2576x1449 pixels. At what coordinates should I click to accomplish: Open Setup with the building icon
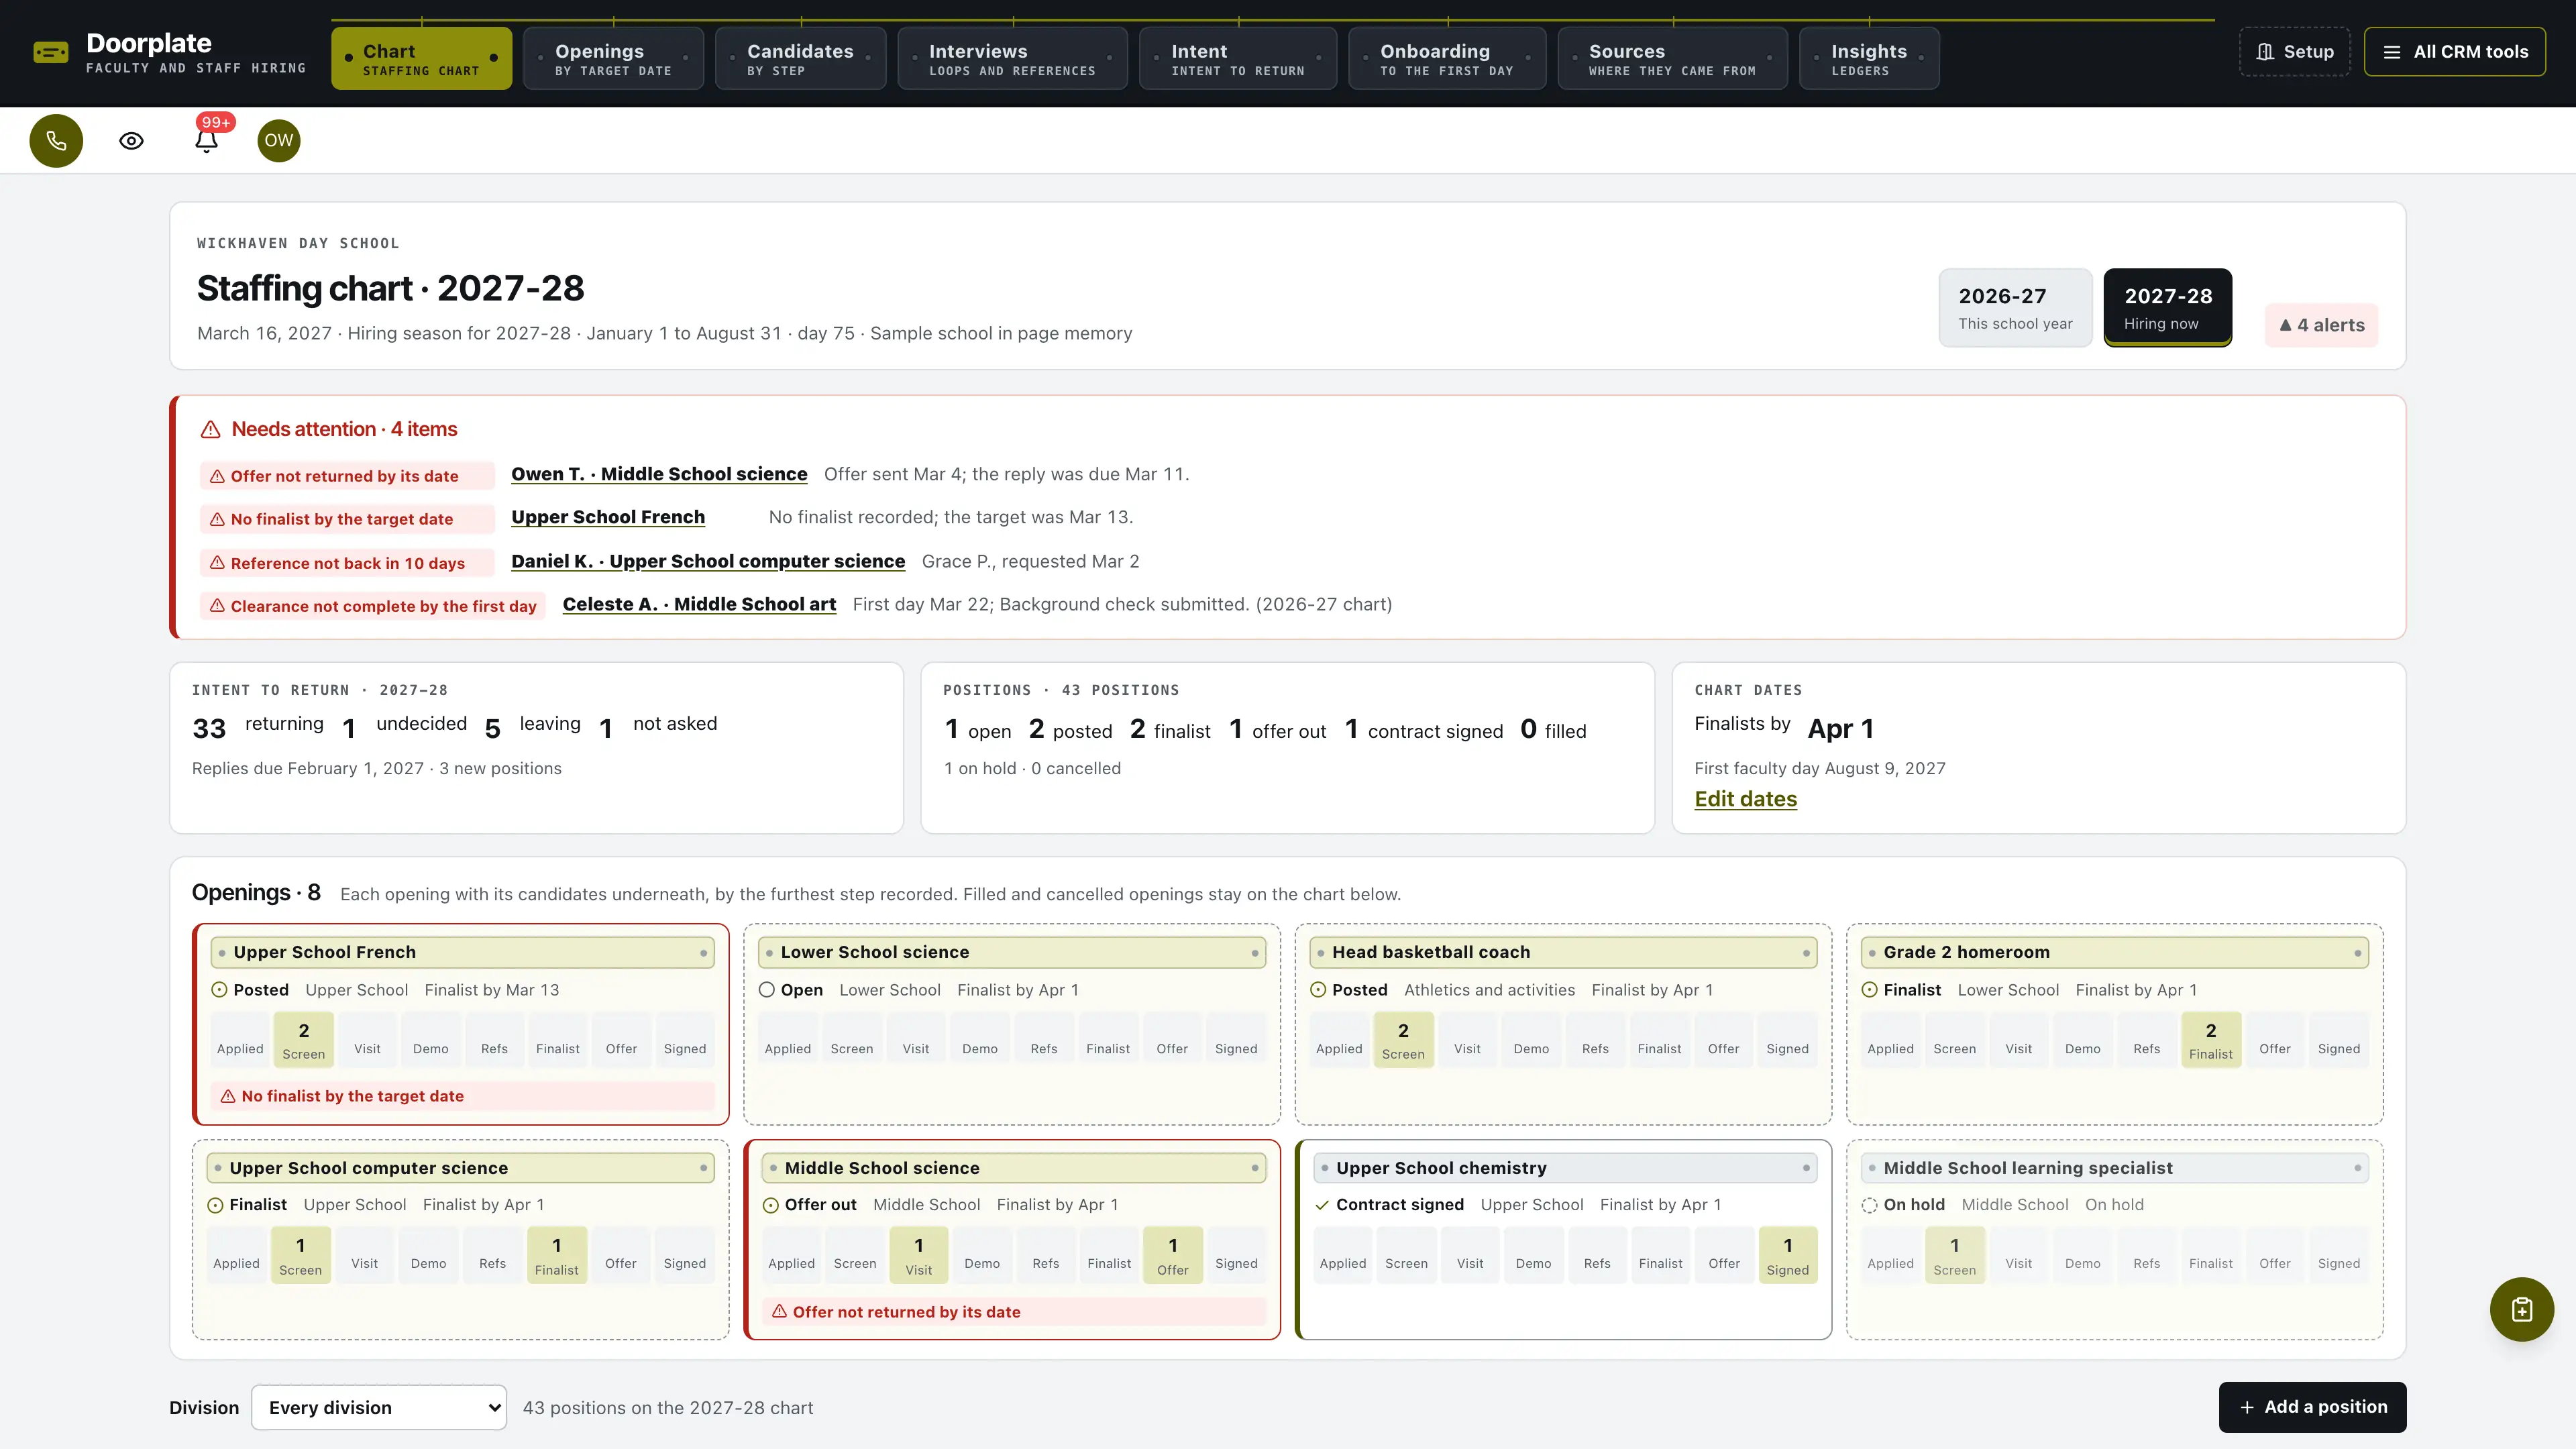(2294, 52)
